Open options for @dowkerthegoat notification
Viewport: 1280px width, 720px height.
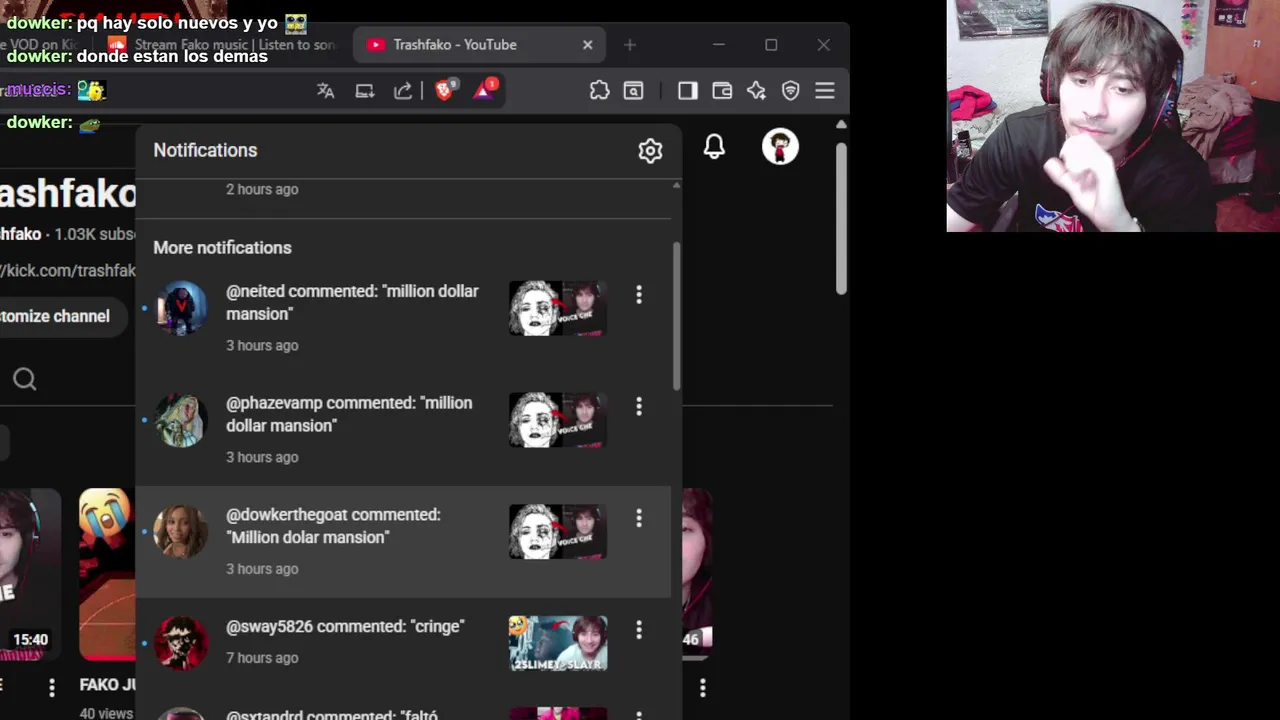pos(639,518)
